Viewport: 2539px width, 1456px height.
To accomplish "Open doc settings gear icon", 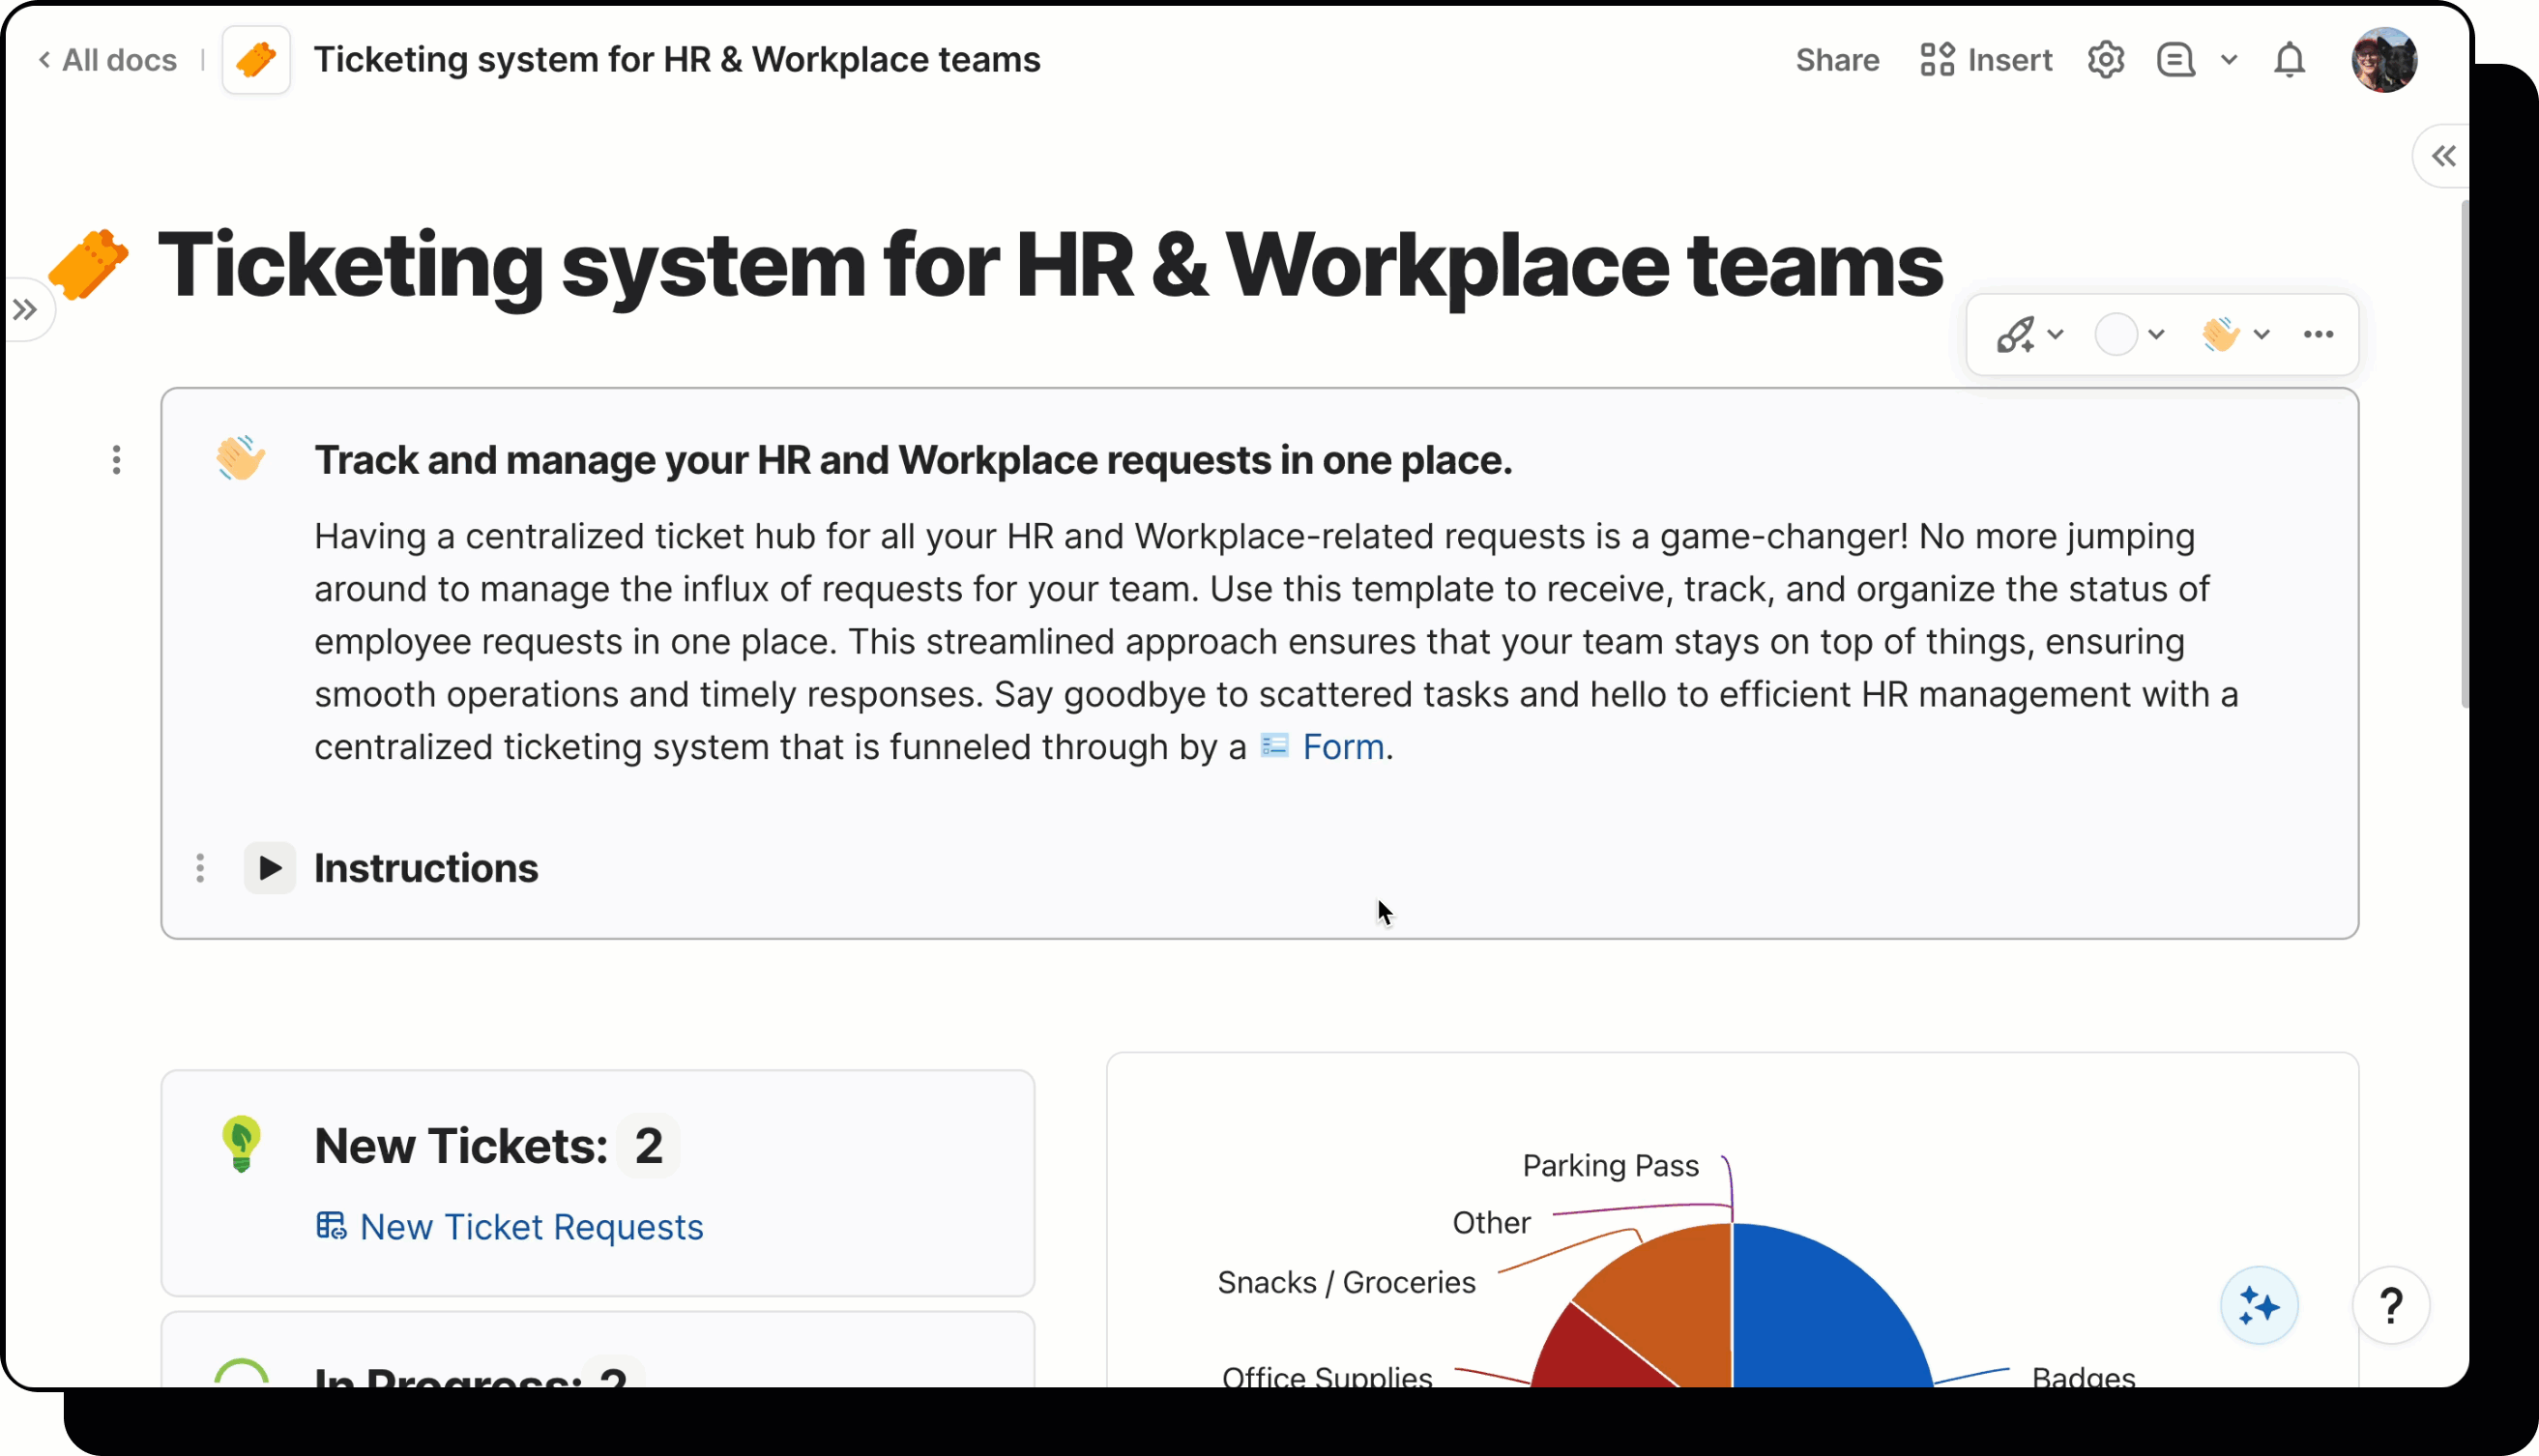I will click(x=2105, y=60).
